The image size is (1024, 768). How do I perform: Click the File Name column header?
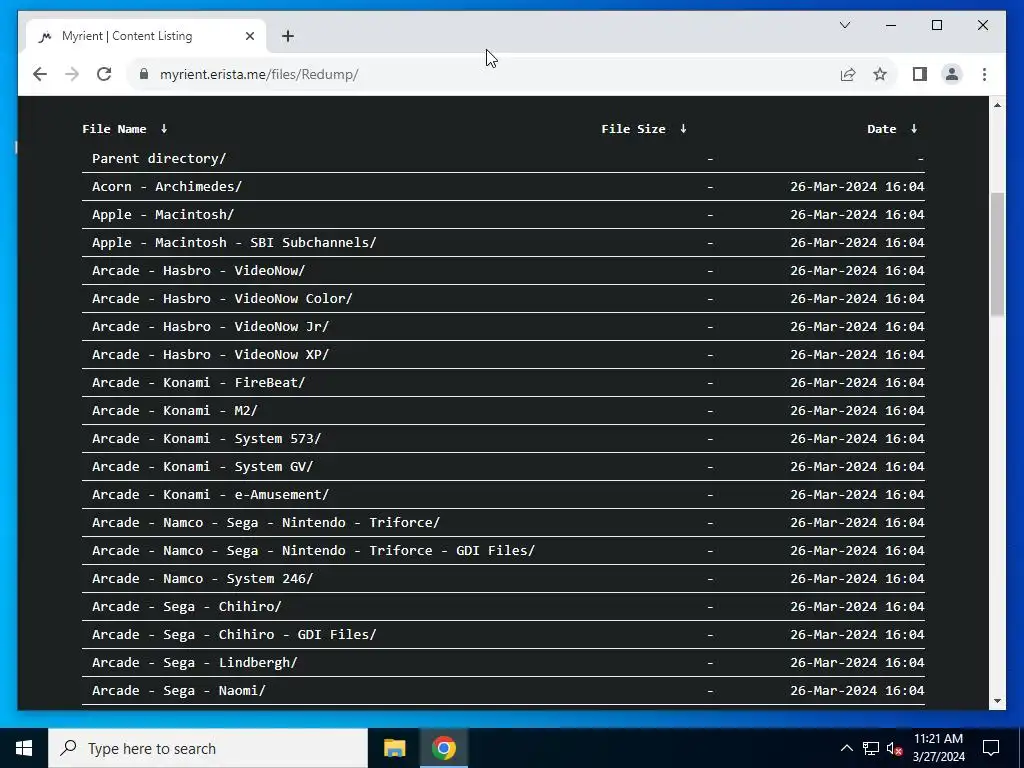(x=114, y=129)
